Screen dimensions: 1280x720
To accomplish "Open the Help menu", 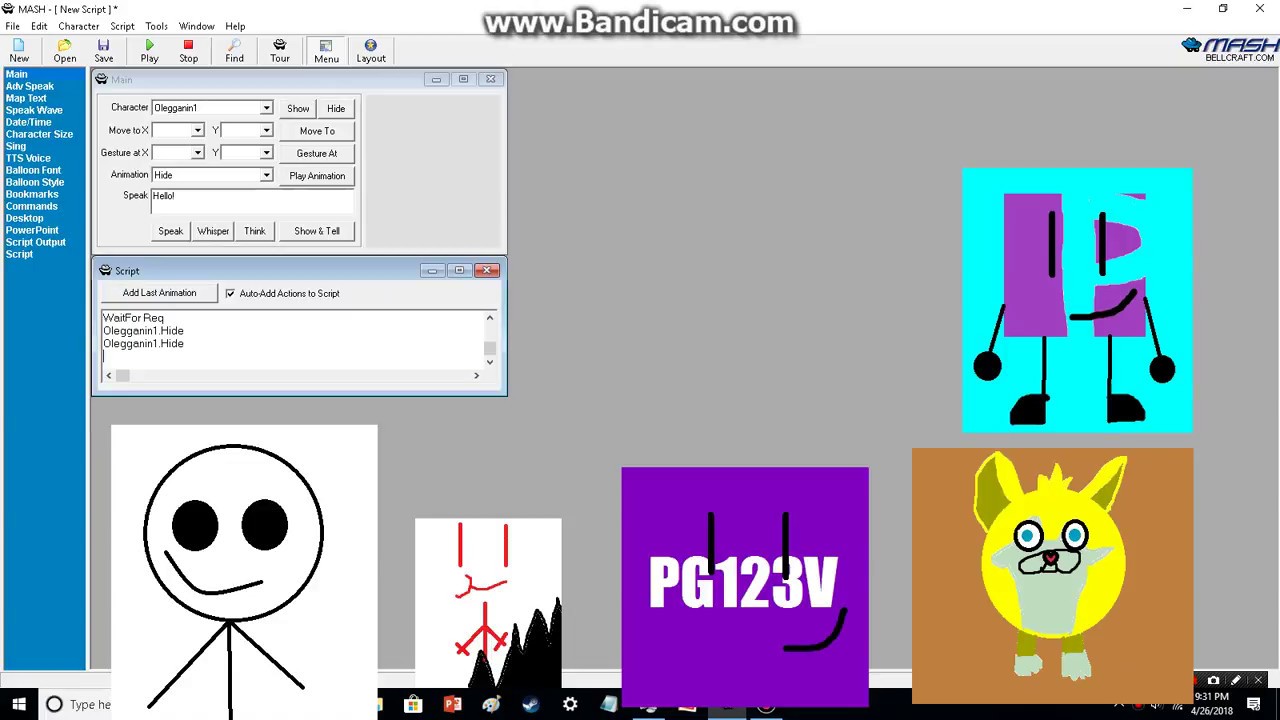I will click(x=235, y=26).
